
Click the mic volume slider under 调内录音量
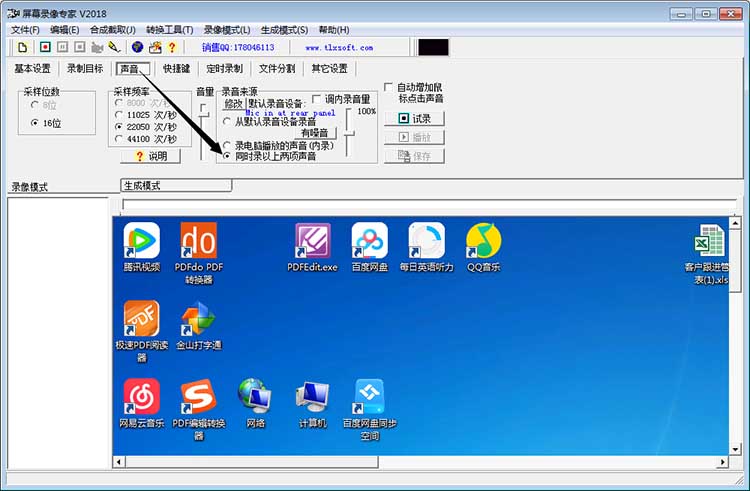(x=349, y=132)
